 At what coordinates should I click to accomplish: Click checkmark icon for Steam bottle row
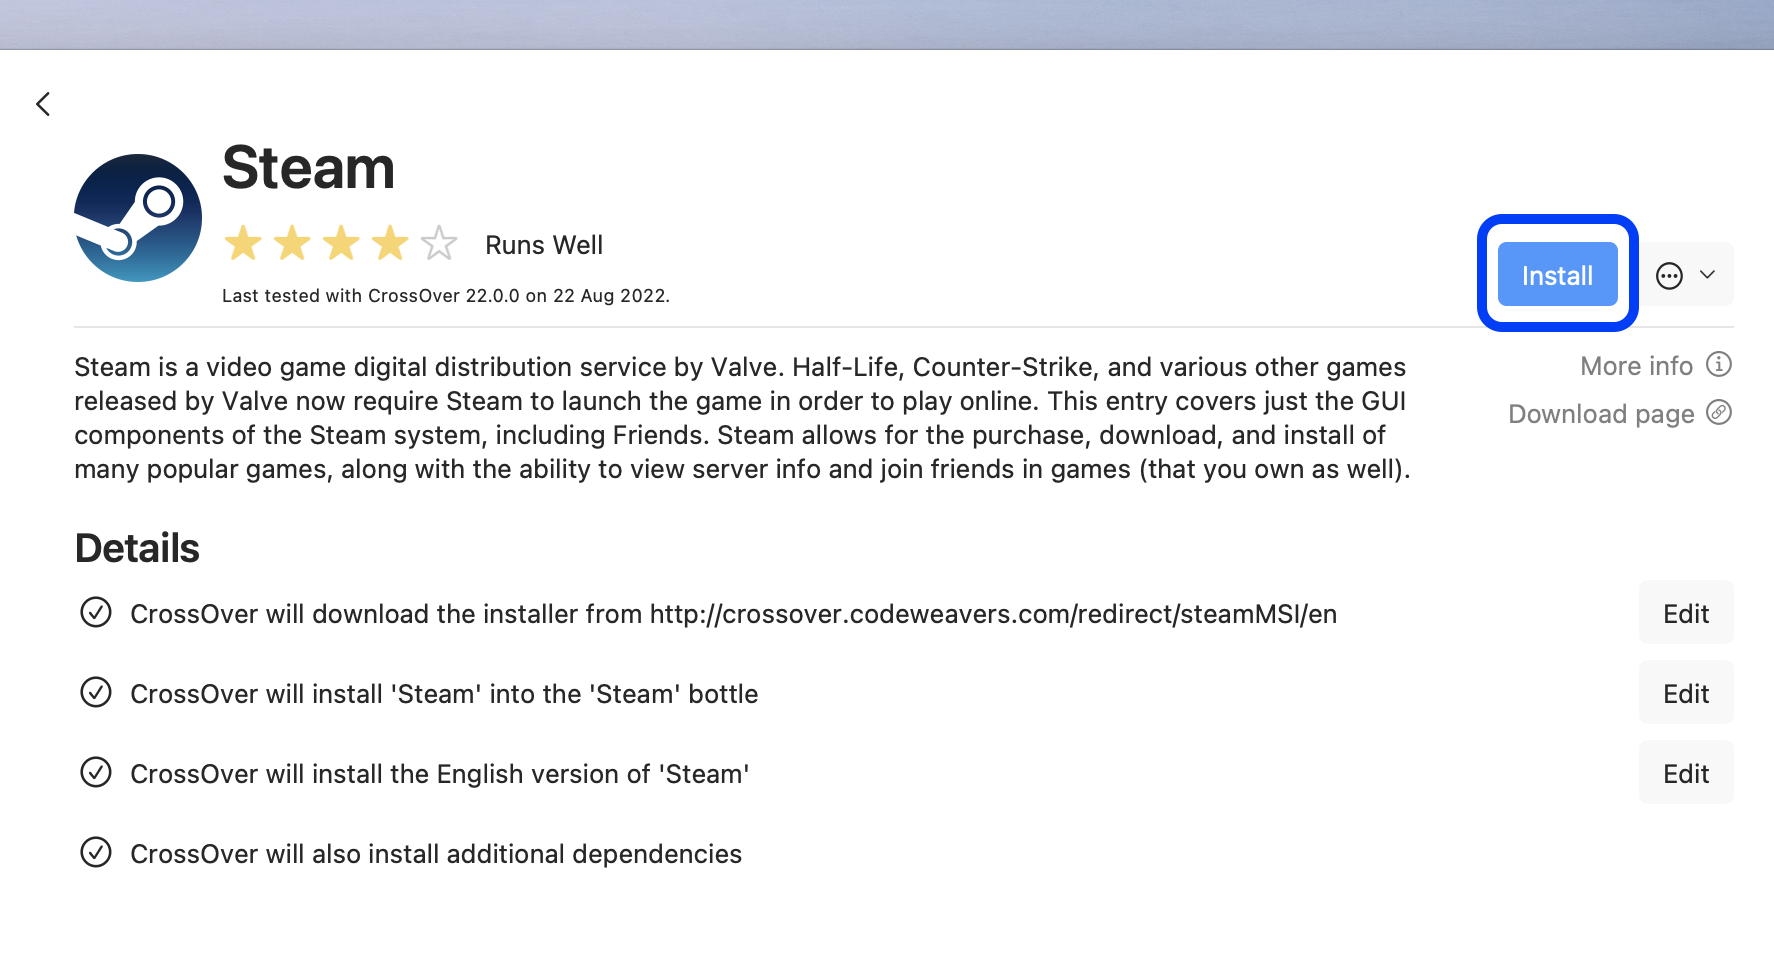coord(96,692)
